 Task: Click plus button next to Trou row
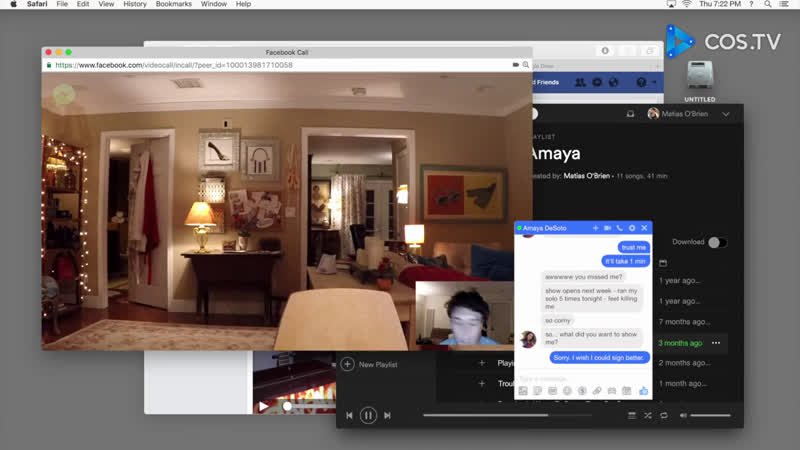click(x=482, y=383)
